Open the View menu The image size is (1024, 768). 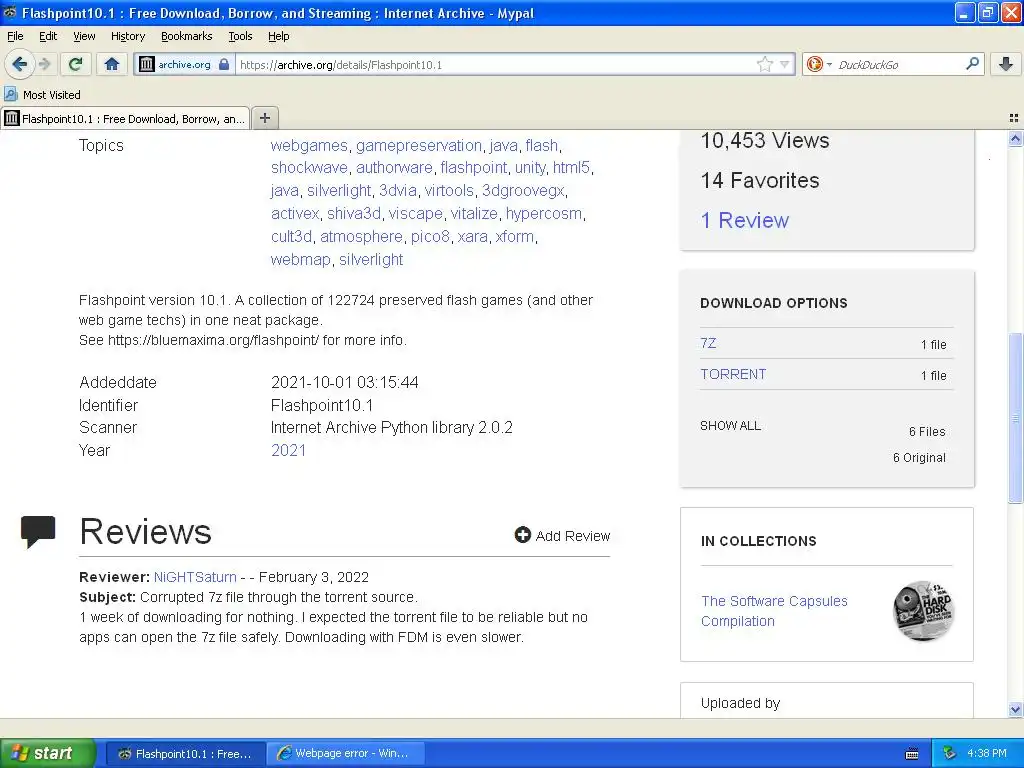click(x=84, y=36)
